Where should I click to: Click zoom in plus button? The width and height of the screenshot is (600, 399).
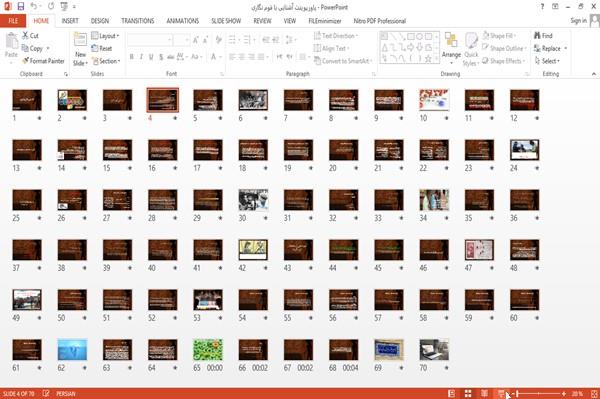point(564,393)
